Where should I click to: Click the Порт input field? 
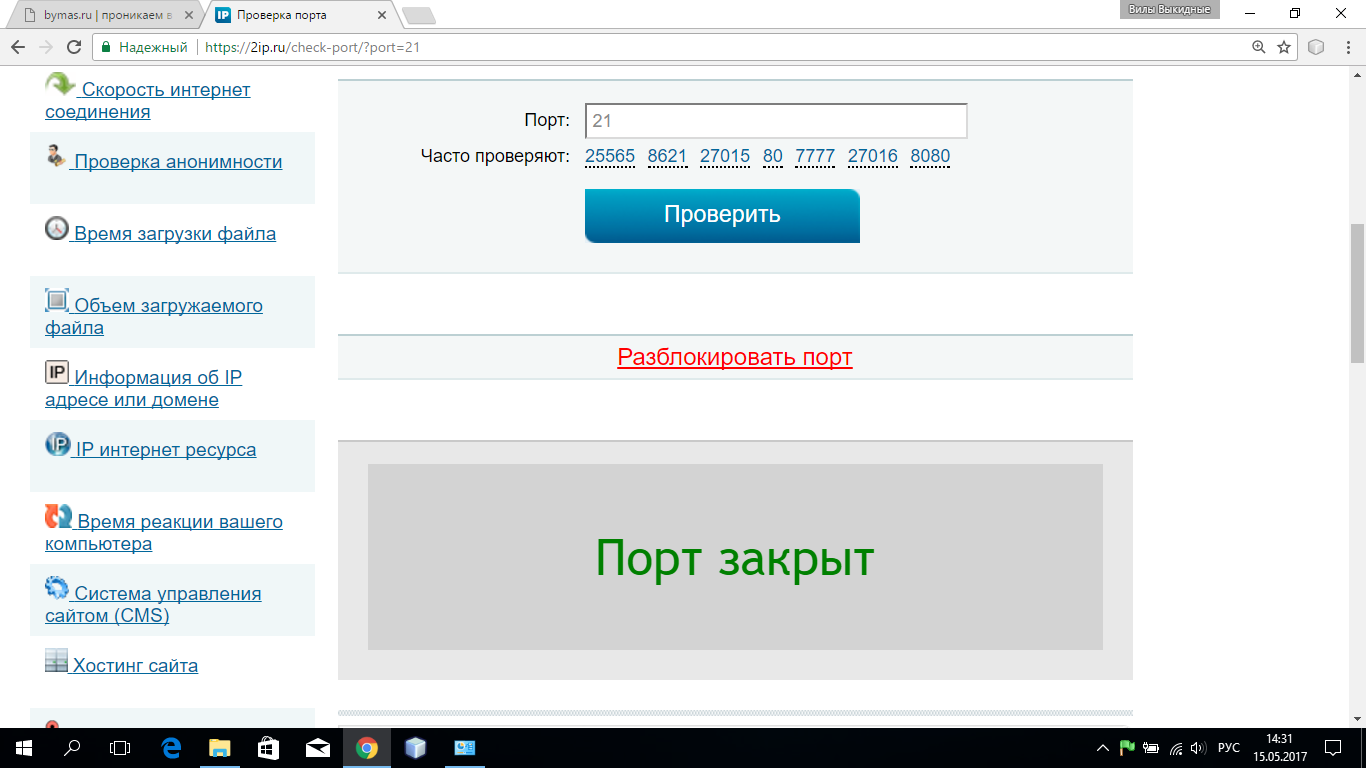776,121
